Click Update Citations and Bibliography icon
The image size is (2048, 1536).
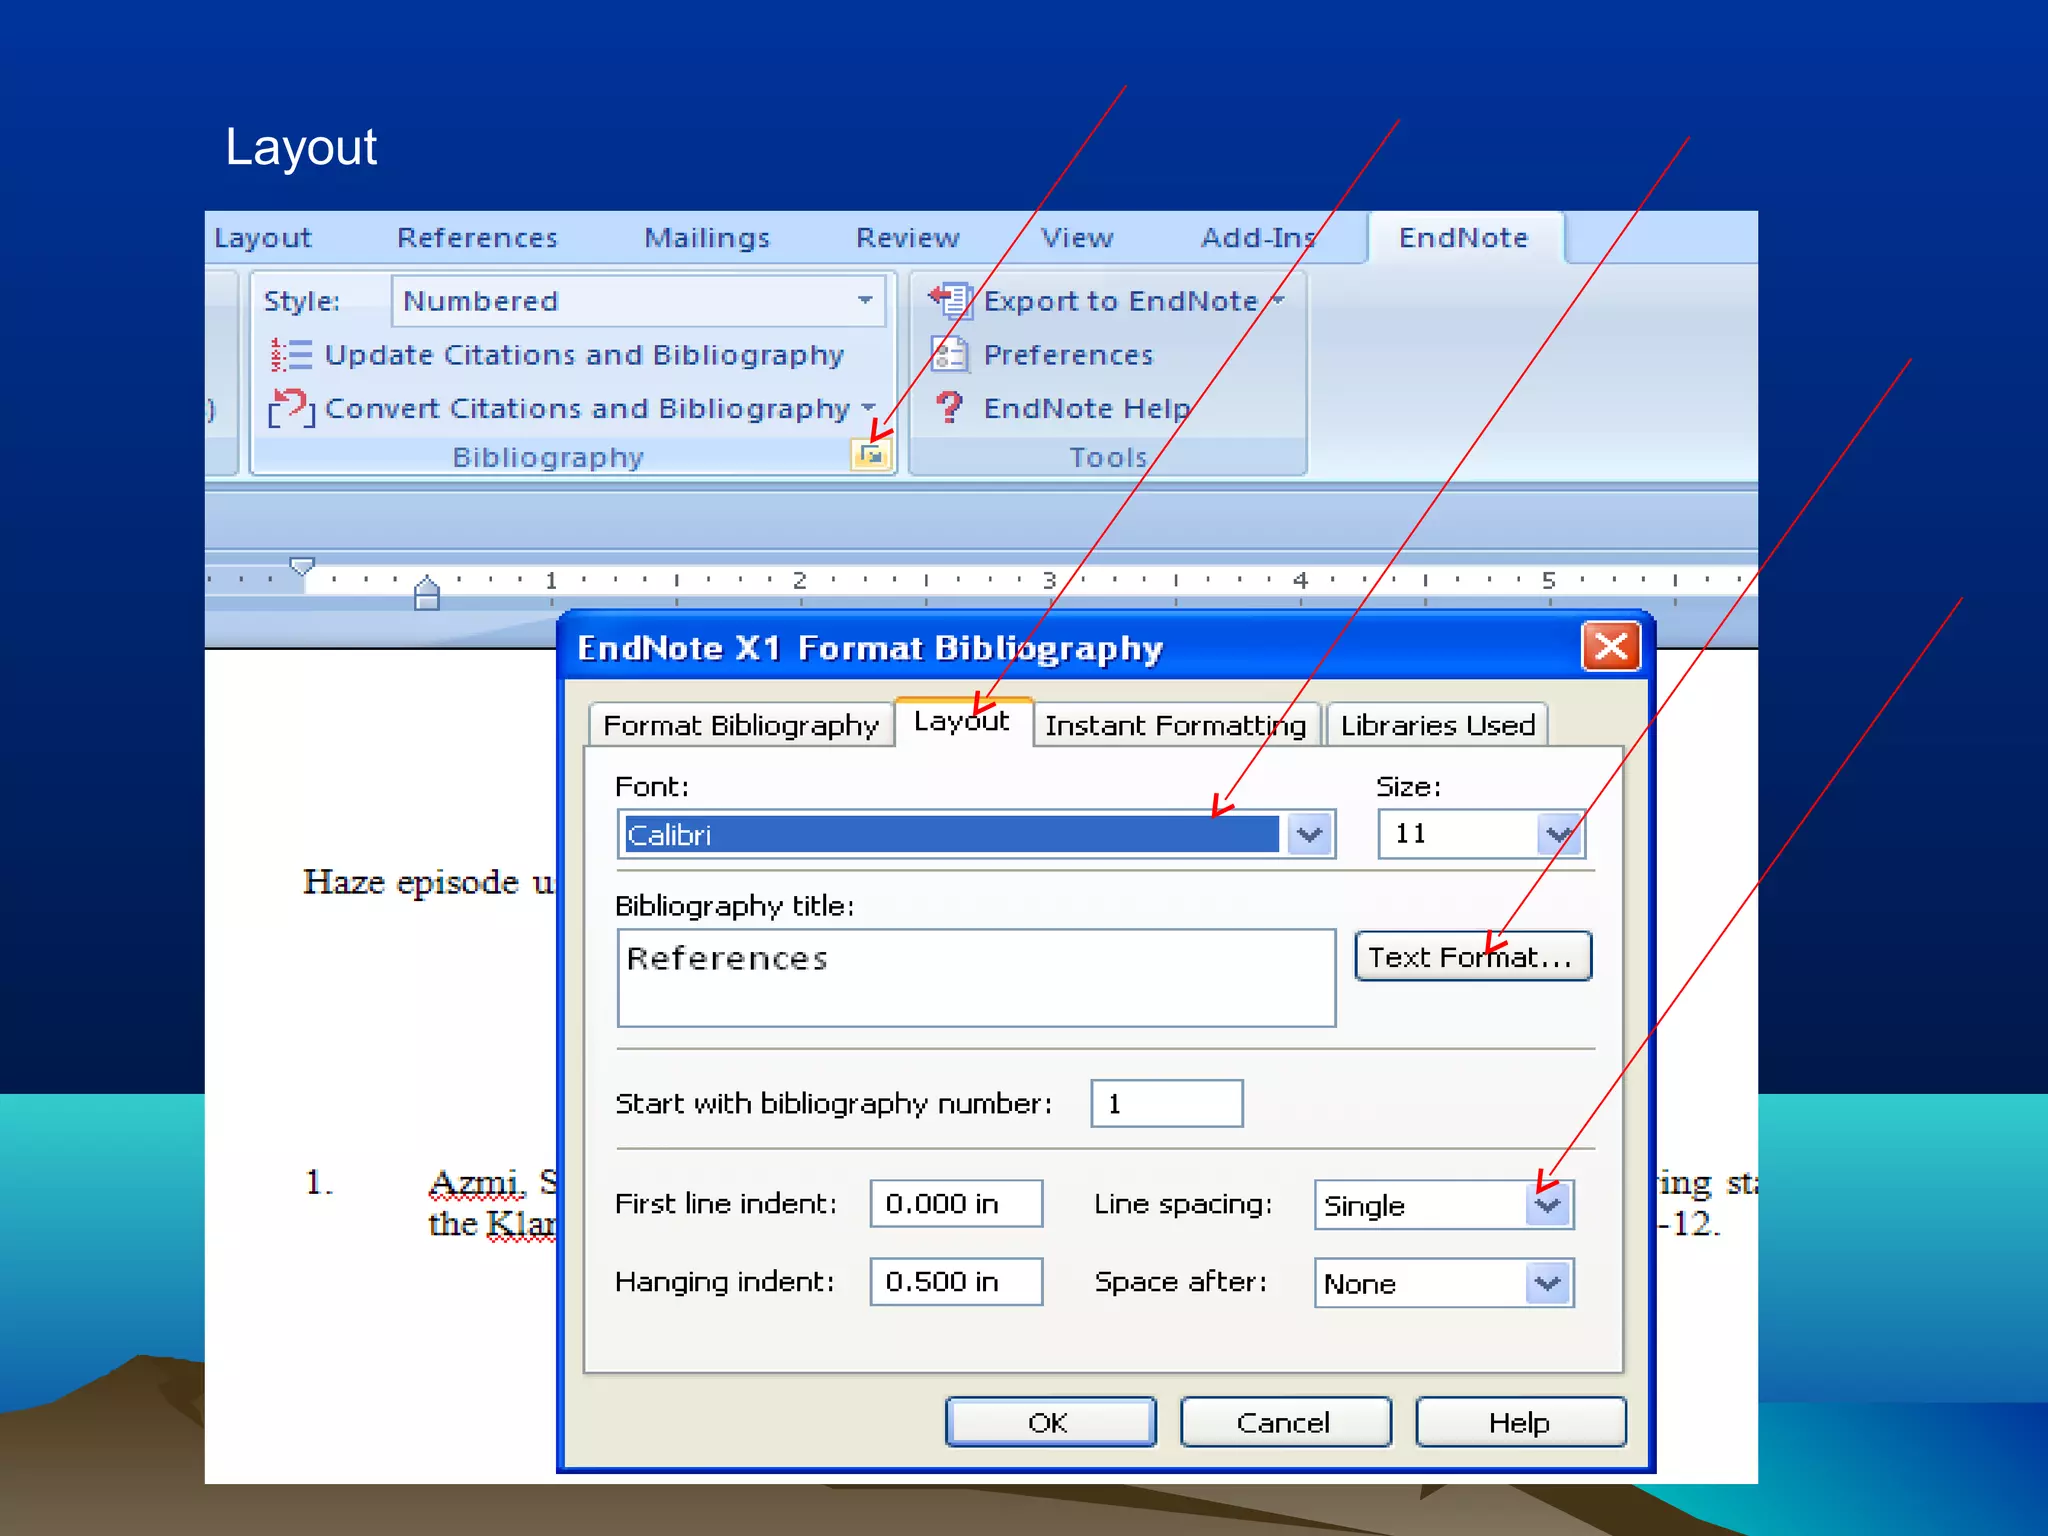click(x=291, y=355)
